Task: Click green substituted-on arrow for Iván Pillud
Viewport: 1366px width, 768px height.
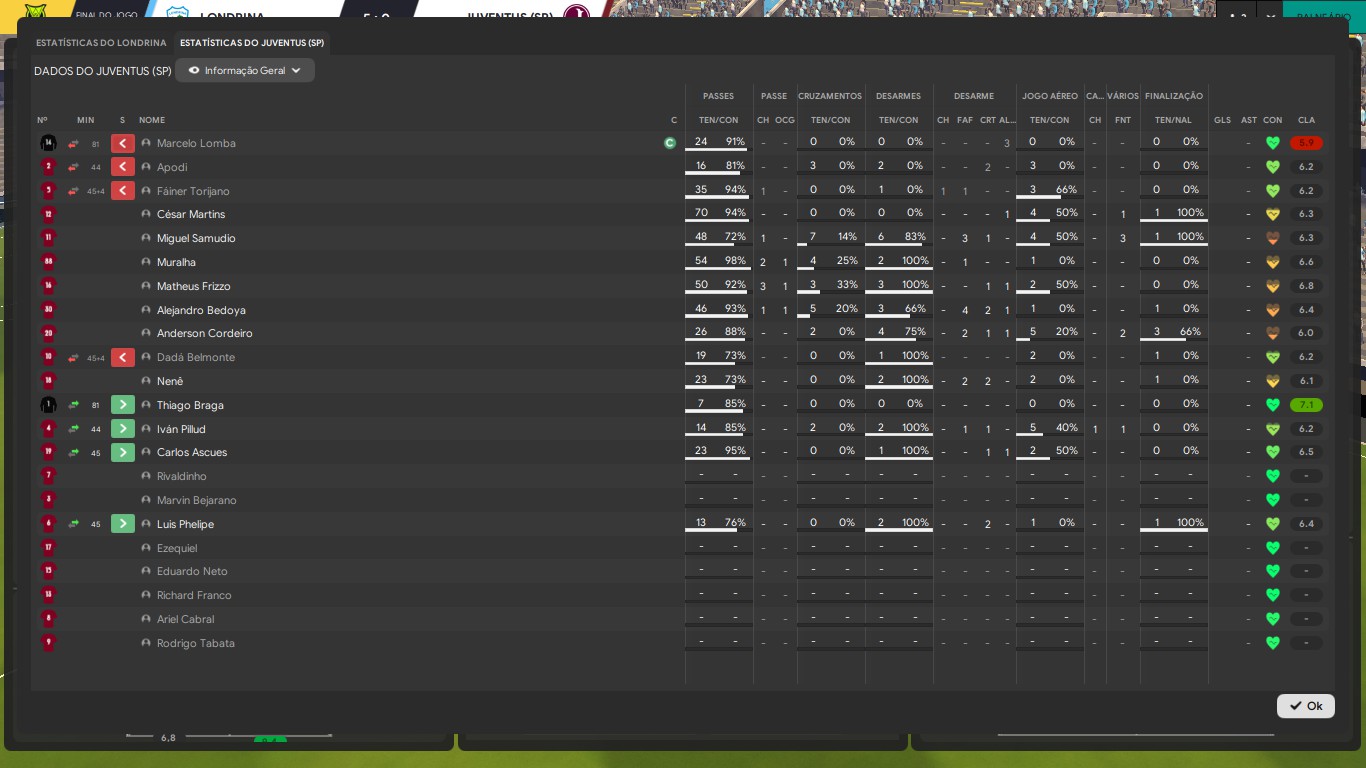Action: (x=123, y=429)
